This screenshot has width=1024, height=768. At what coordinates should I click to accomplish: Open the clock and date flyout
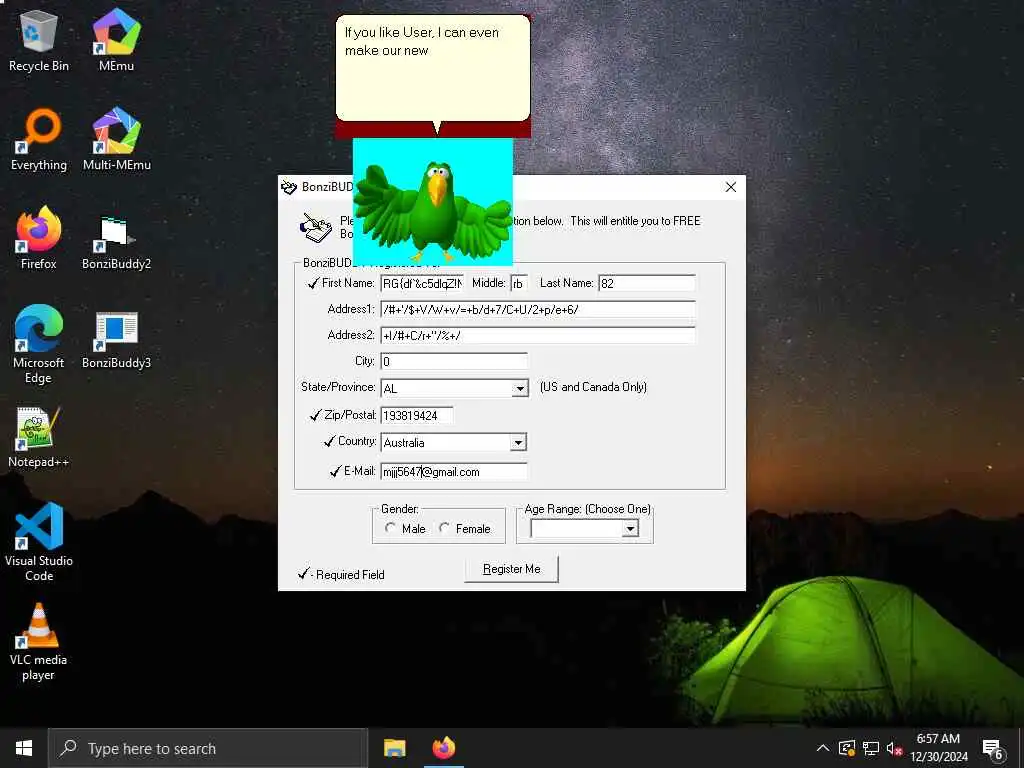[x=938, y=748]
